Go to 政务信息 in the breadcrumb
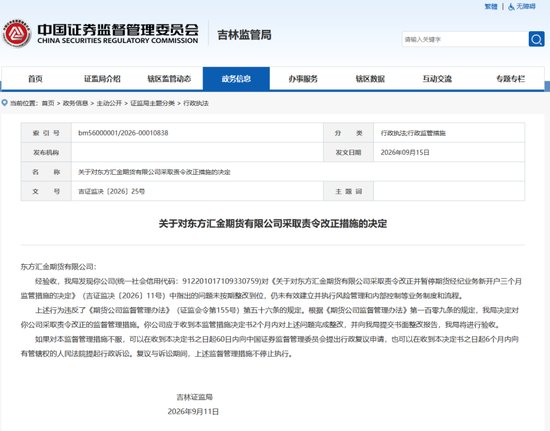550x431 pixels. (75, 103)
